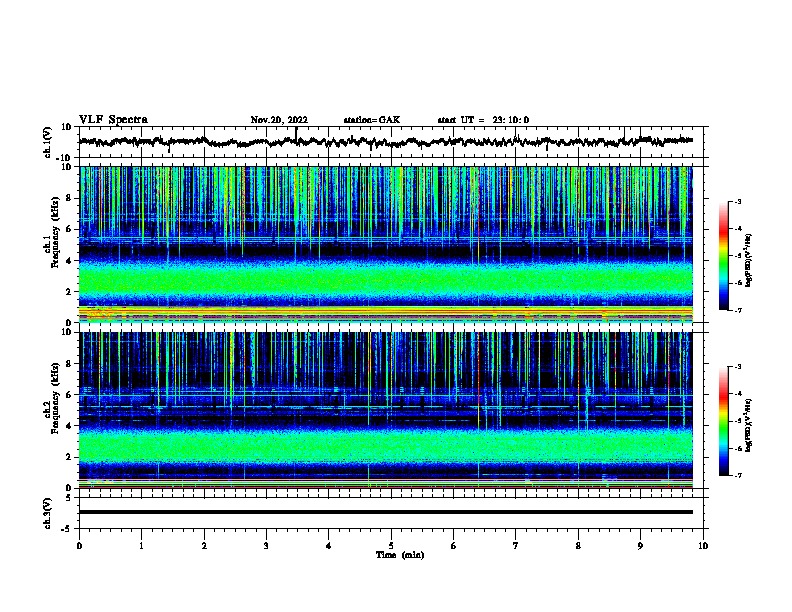
Task: Click the "5" tick on the time axis
Action: [x=391, y=545]
